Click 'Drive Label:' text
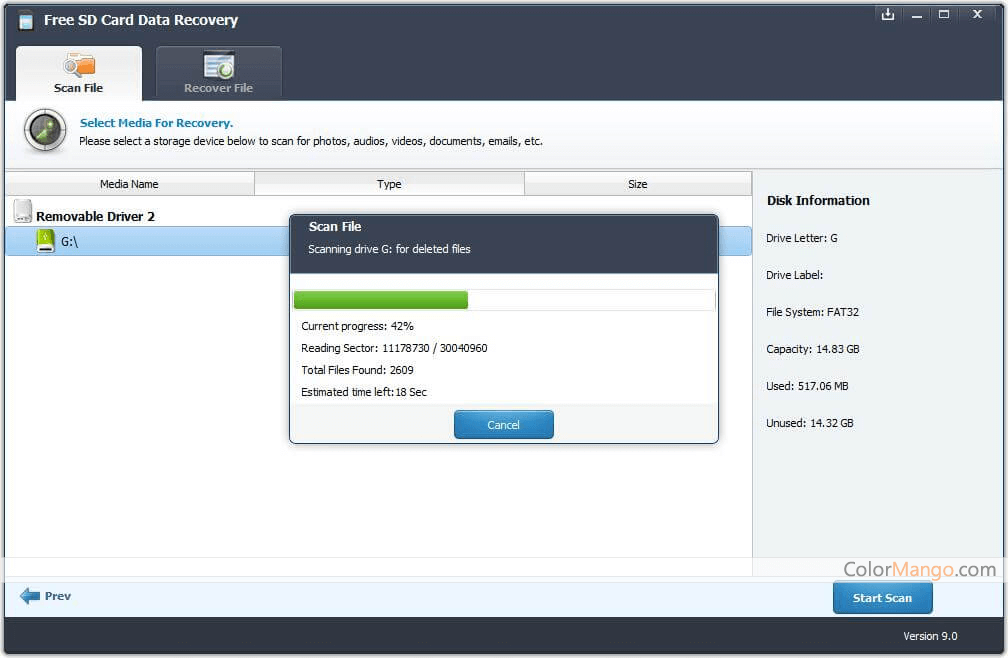 coord(795,275)
